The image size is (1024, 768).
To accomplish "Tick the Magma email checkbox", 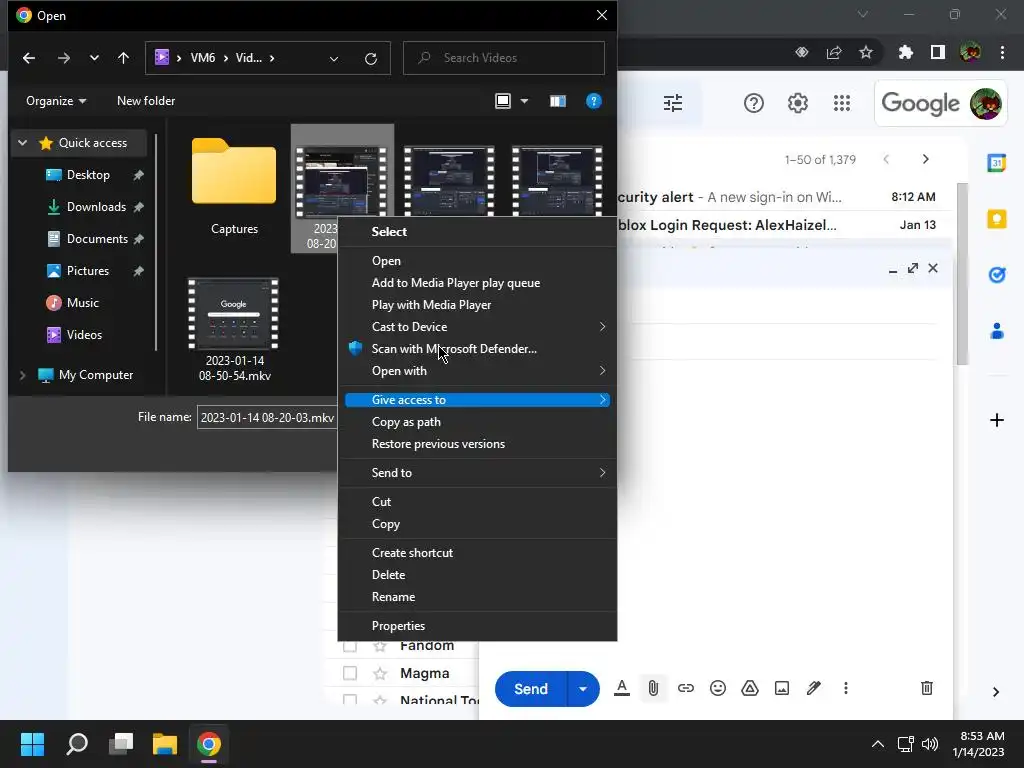I will click(x=350, y=673).
